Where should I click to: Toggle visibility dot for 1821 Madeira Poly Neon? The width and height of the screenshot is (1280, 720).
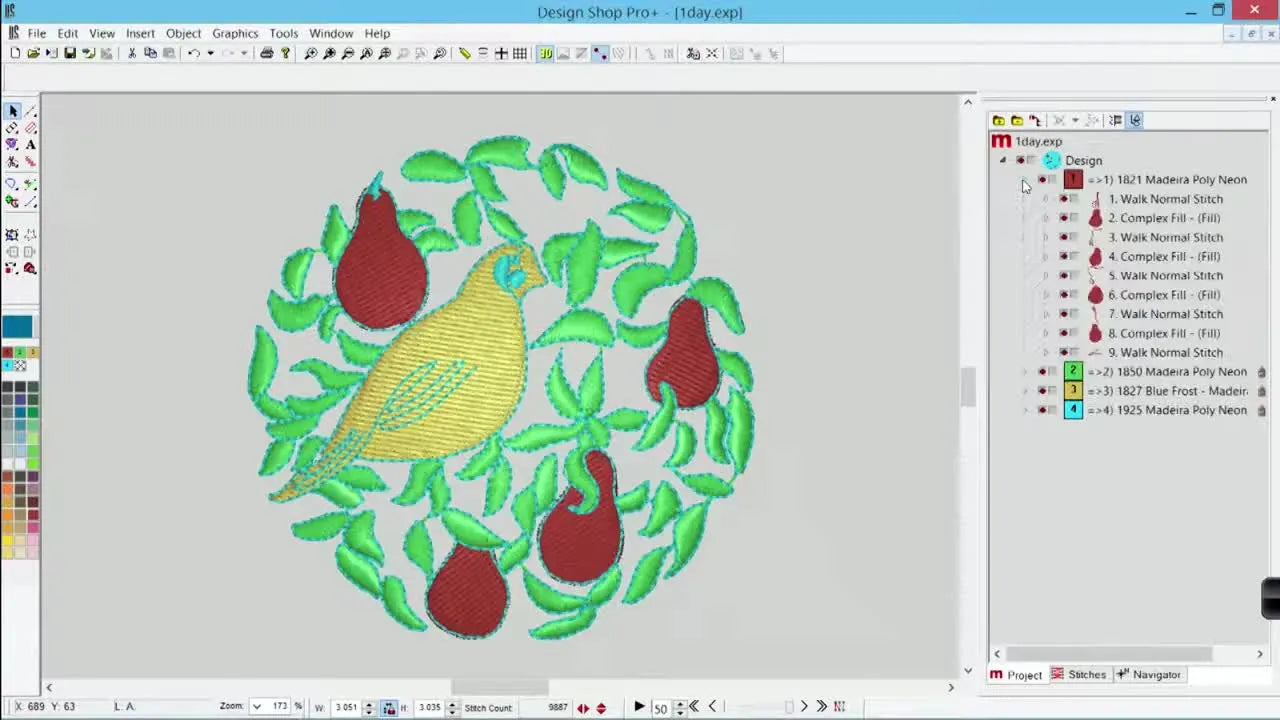click(1043, 179)
